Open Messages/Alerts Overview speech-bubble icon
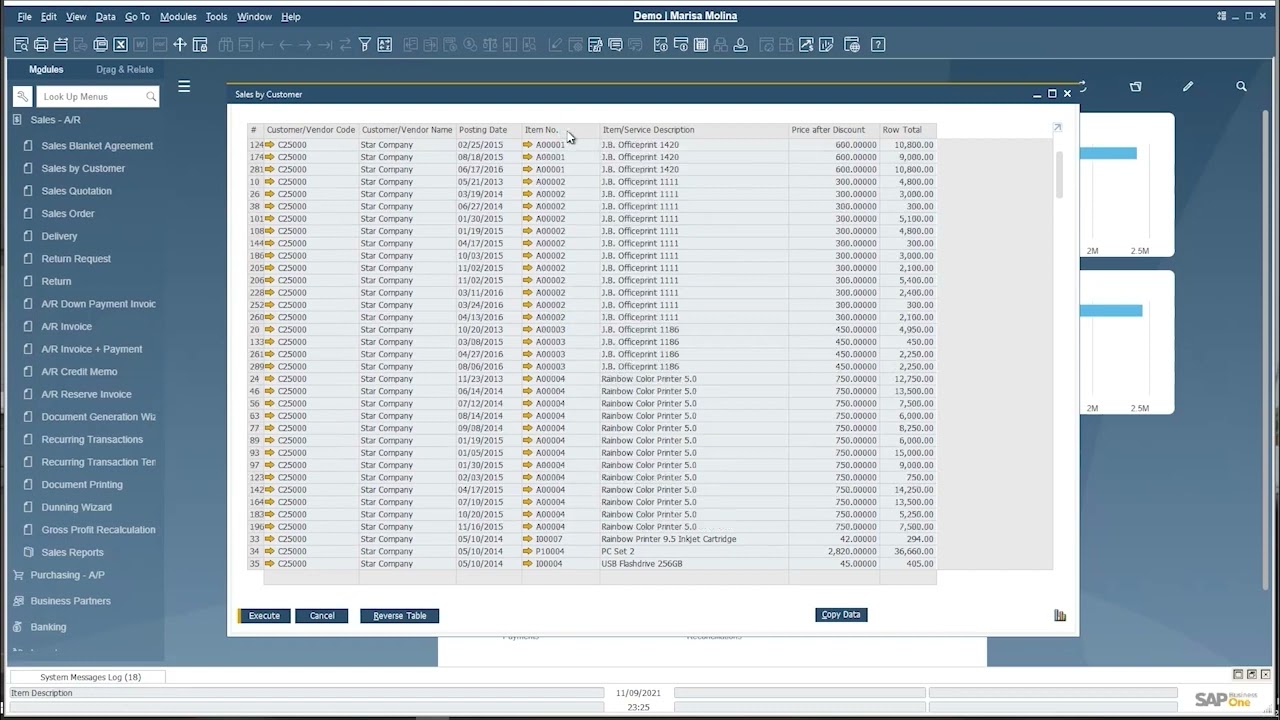Image resolution: width=1280 pixels, height=720 pixels. coord(615,45)
